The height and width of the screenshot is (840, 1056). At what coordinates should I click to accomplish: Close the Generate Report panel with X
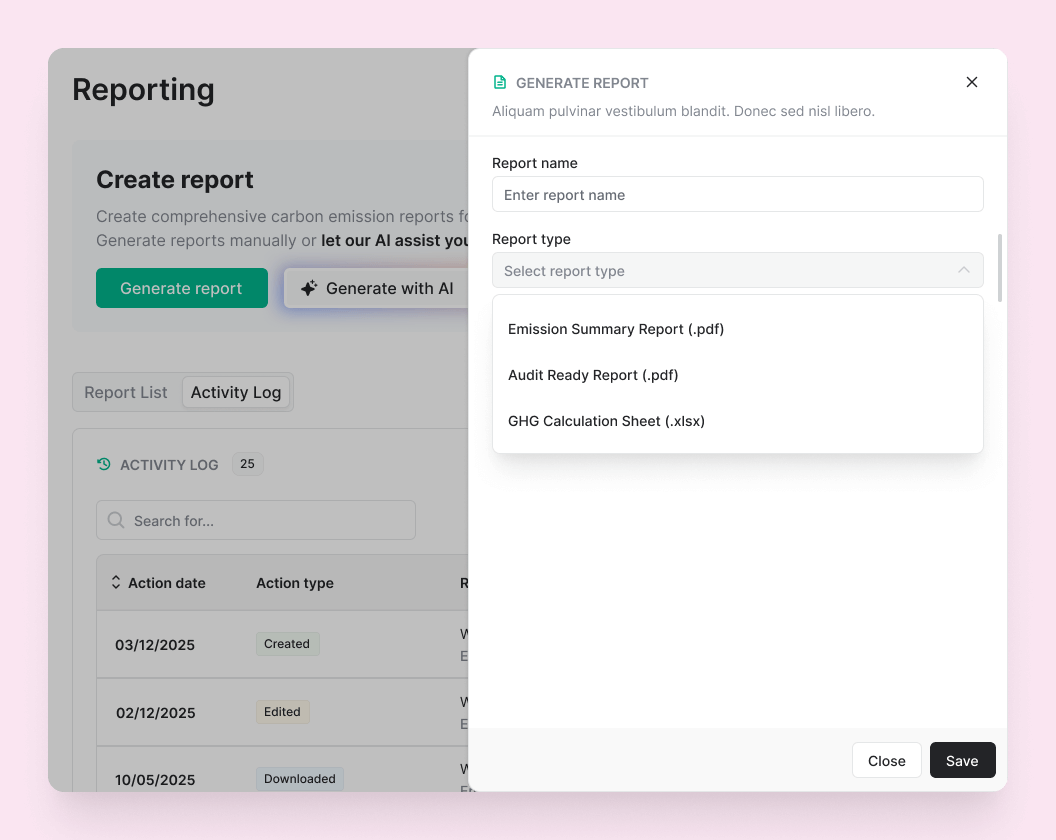click(x=971, y=82)
